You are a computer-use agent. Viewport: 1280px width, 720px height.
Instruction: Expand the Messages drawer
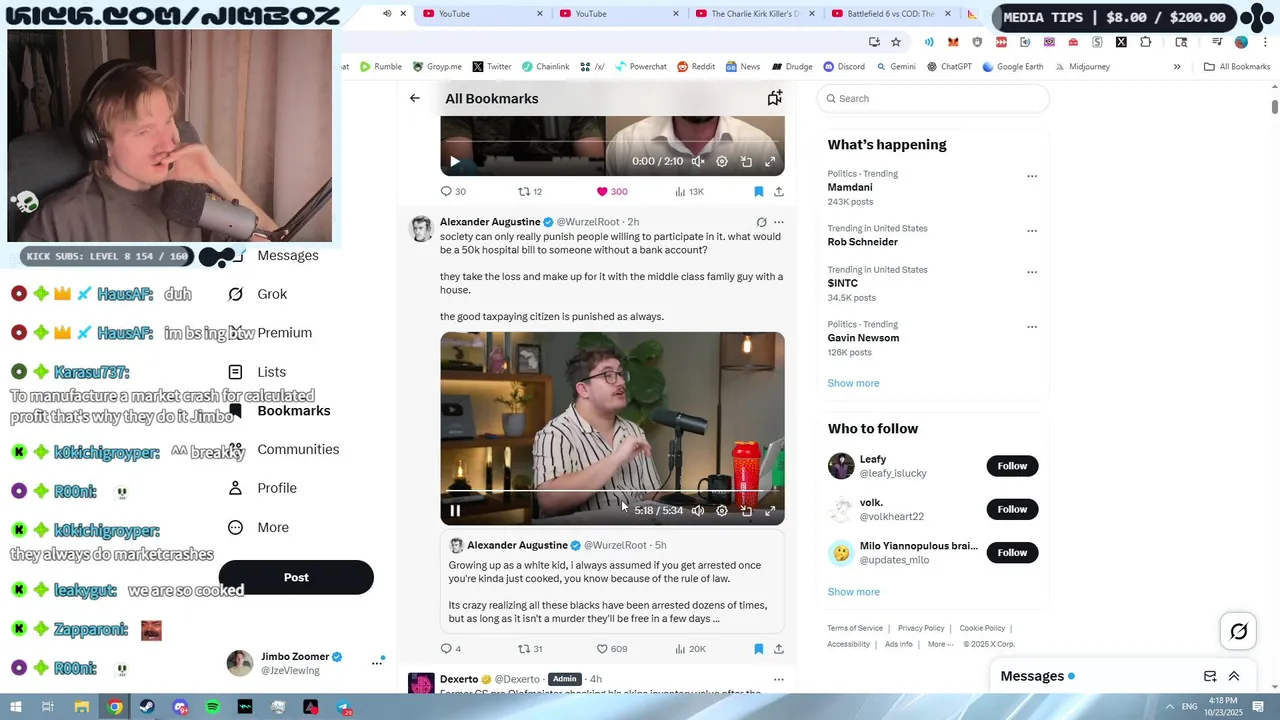click(1234, 676)
